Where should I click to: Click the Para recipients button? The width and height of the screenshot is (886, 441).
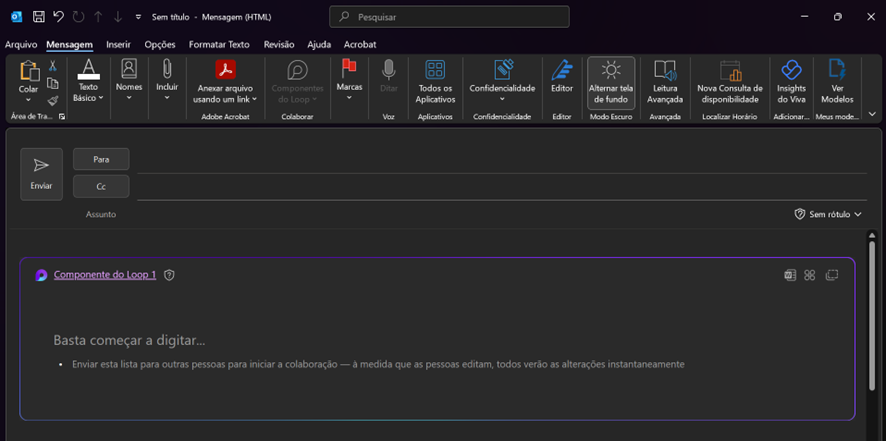point(101,159)
